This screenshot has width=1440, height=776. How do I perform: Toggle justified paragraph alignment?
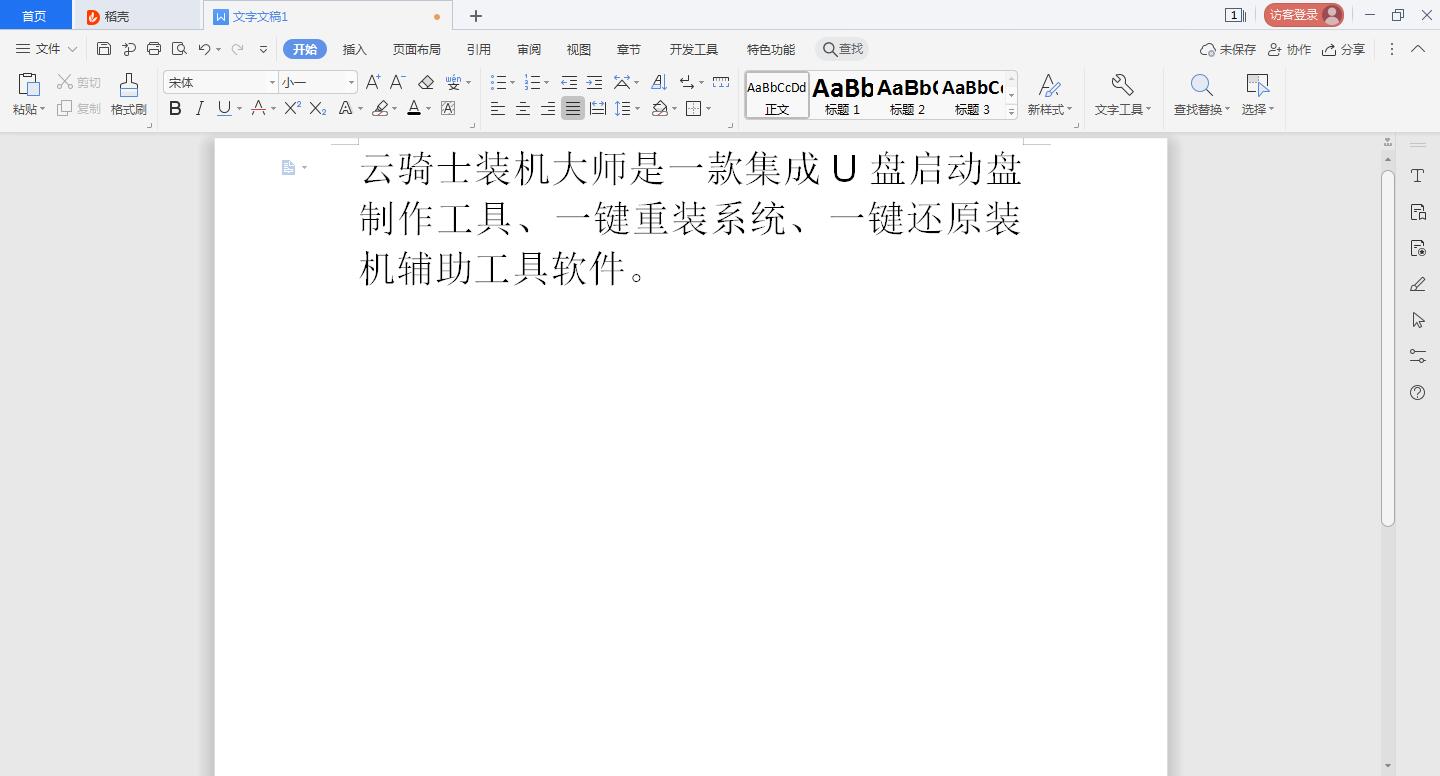coord(572,108)
